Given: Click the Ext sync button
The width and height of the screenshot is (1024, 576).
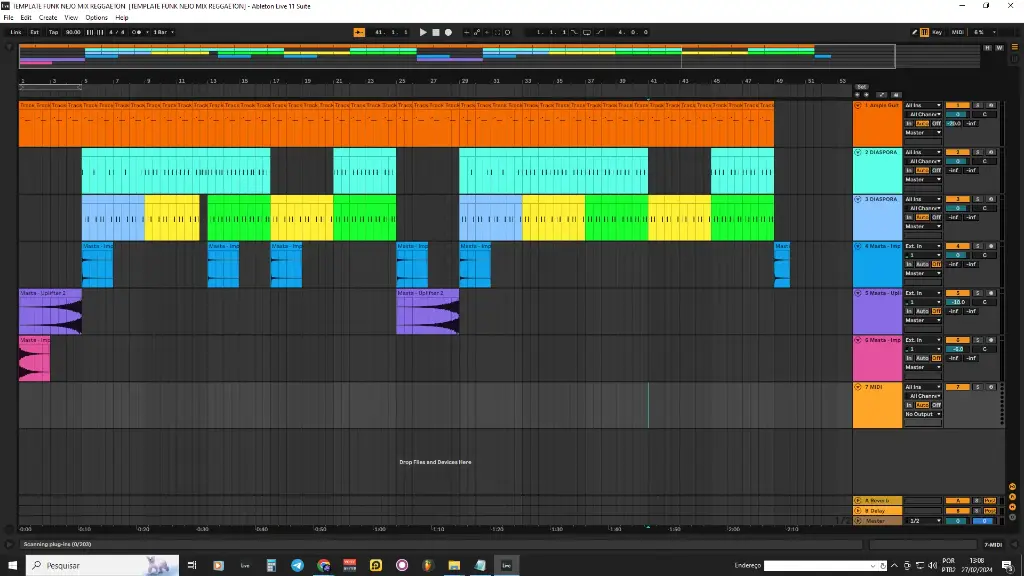Looking at the screenshot, I should [x=35, y=32].
